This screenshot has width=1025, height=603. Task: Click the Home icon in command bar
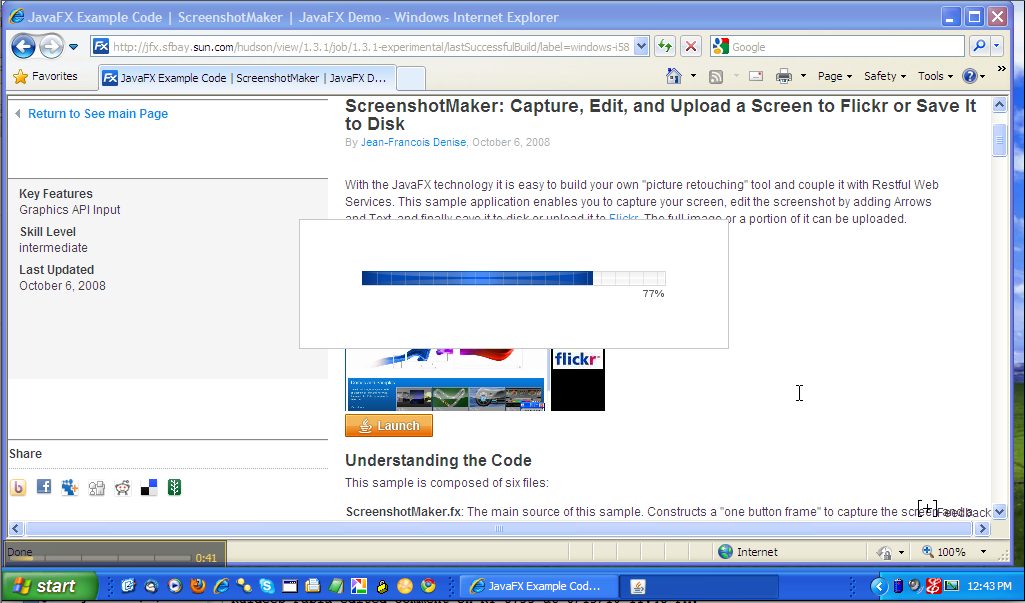[675, 76]
